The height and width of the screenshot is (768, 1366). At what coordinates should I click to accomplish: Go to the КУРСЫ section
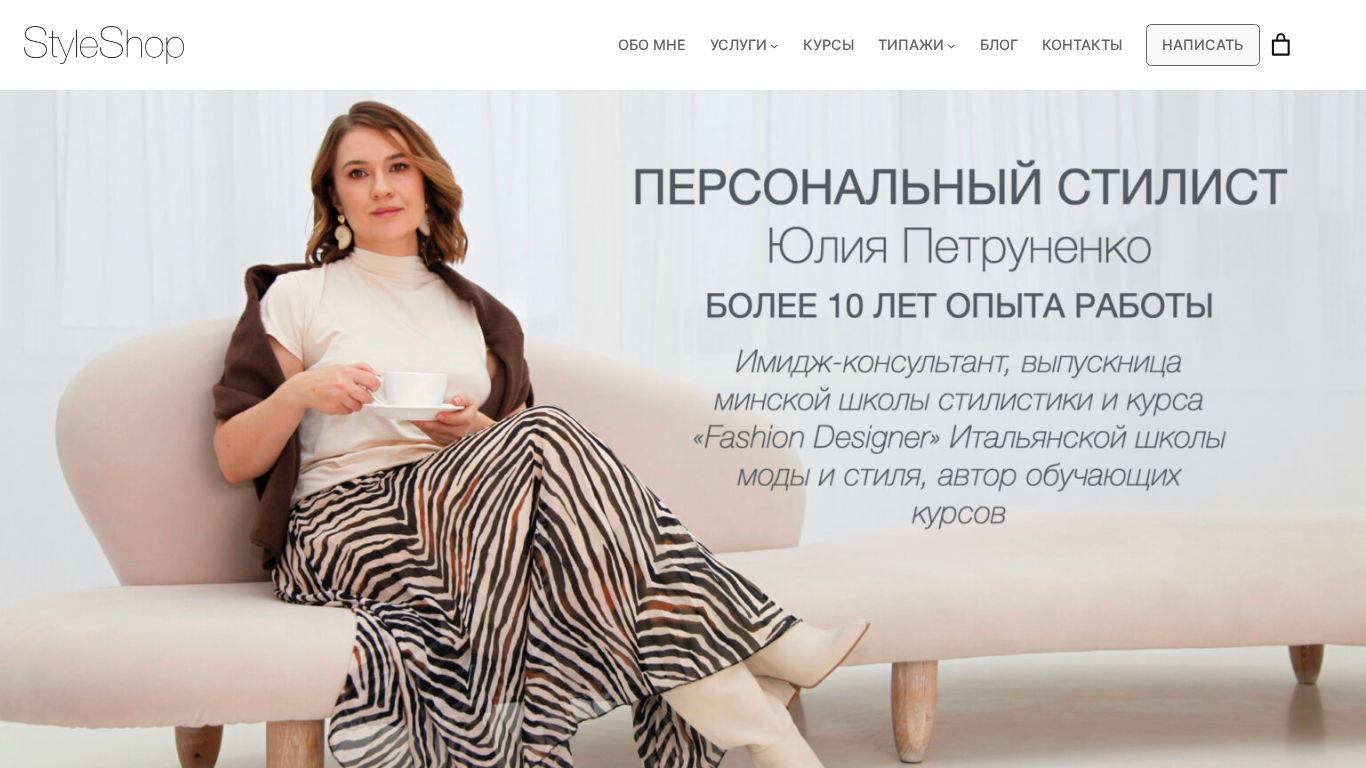click(828, 45)
